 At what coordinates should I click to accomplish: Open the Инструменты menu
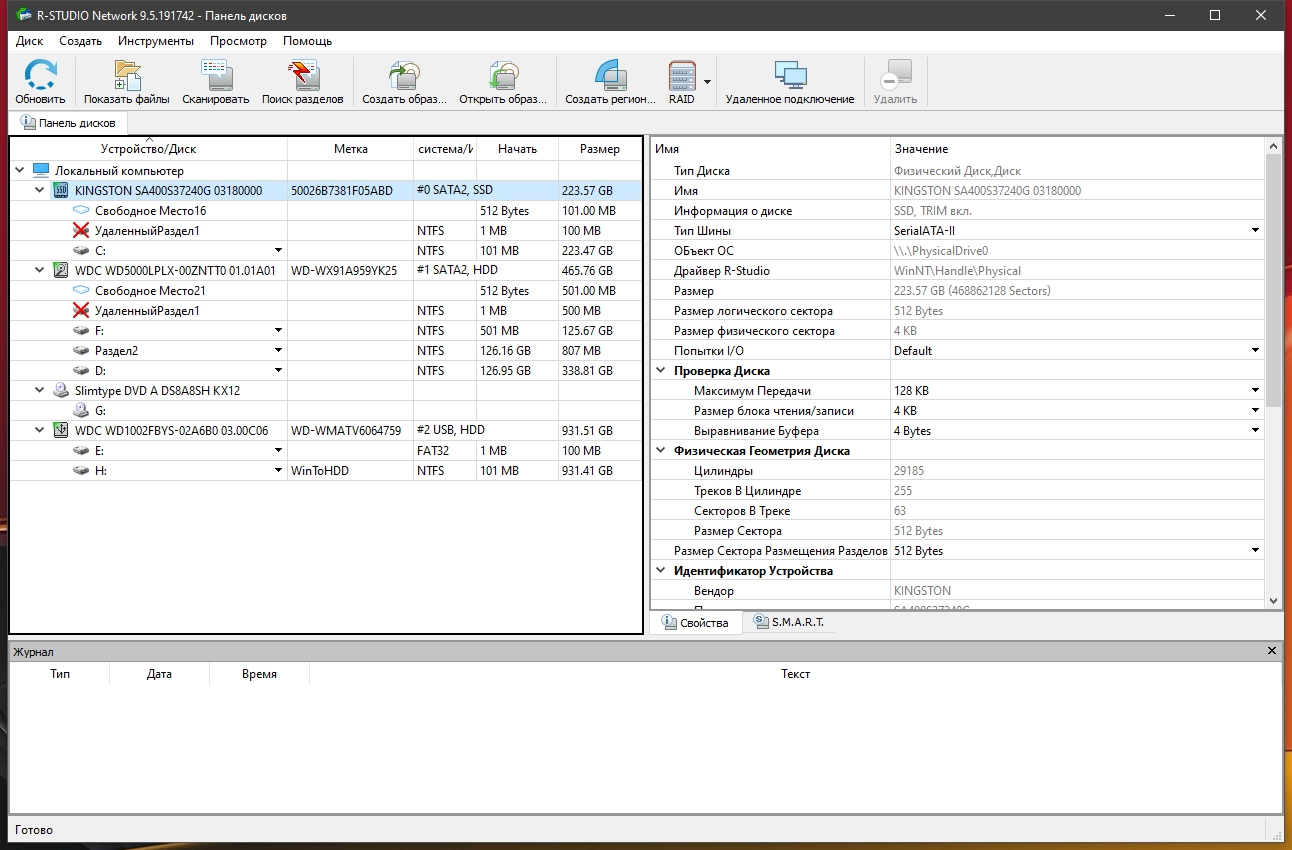pos(155,41)
